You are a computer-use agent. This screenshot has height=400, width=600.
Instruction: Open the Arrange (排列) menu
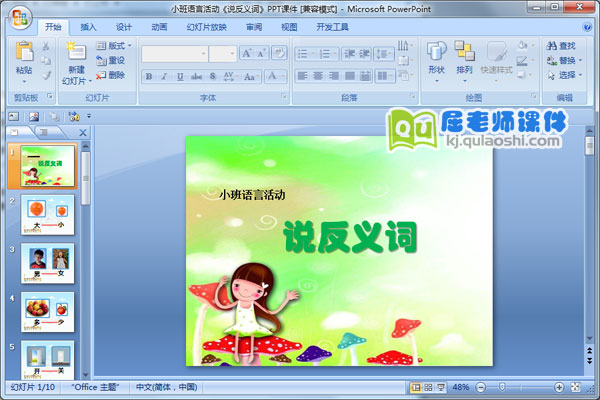pyautogui.click(x=464, y=61)
